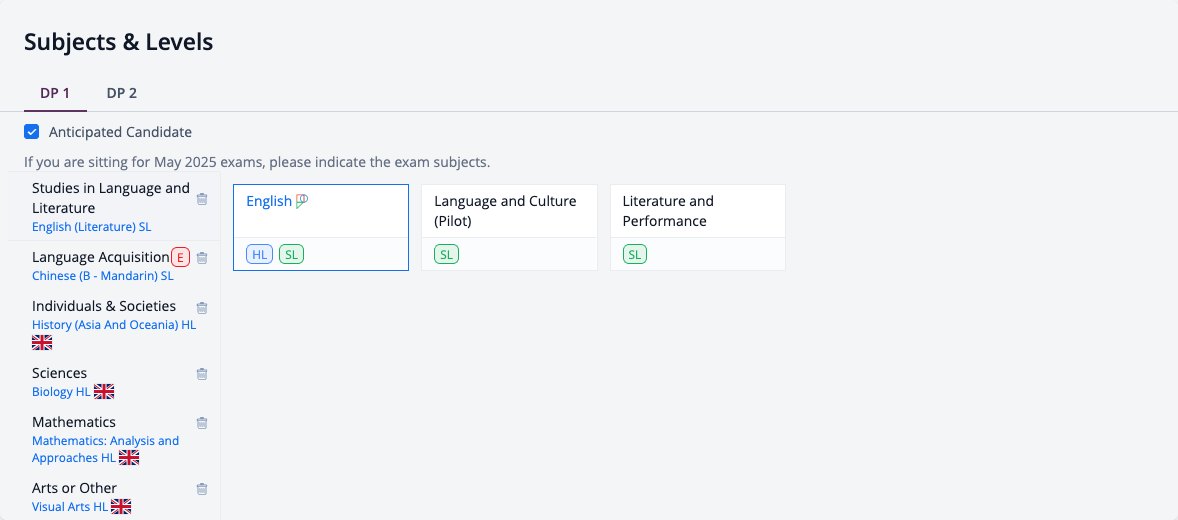Click trash icon for Individuals & Societies
The height and width of the screenshot is (520, 1178).
(x=201, y=307)
